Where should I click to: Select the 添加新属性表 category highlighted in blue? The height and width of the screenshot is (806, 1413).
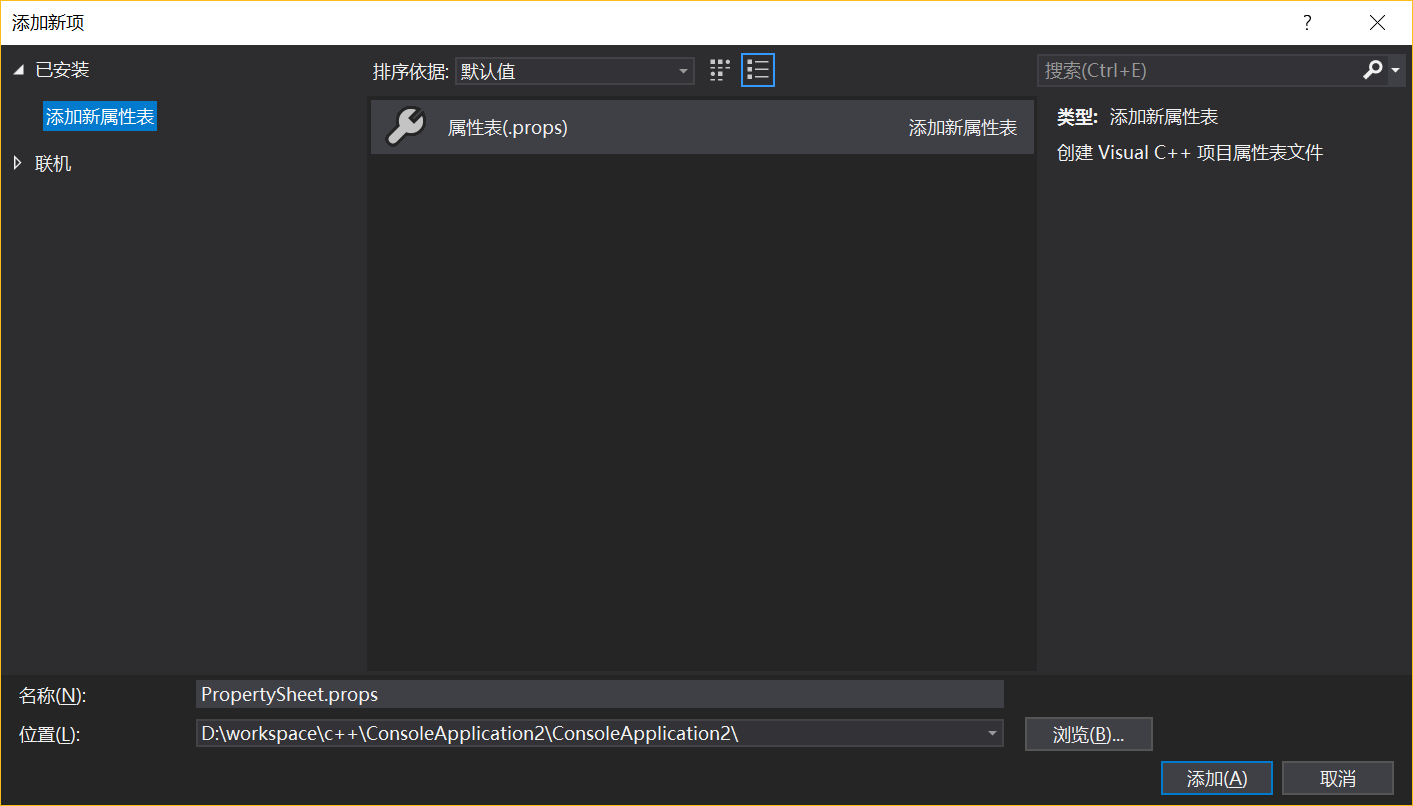(x=99, y=116)
